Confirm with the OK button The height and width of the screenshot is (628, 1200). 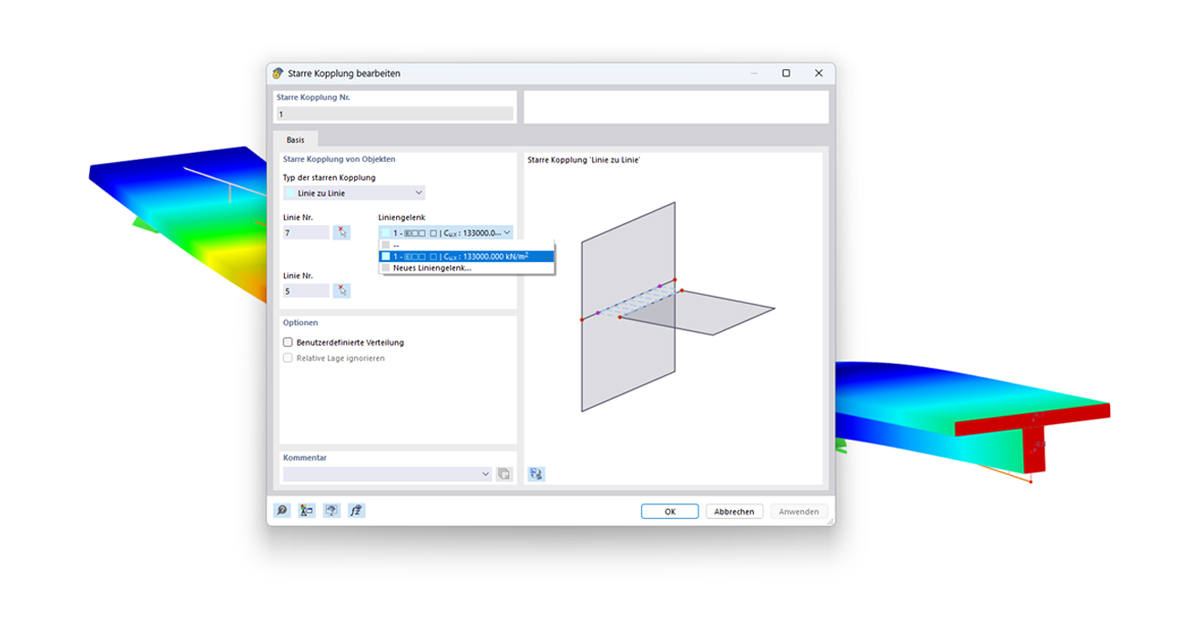tap(670, 511)
